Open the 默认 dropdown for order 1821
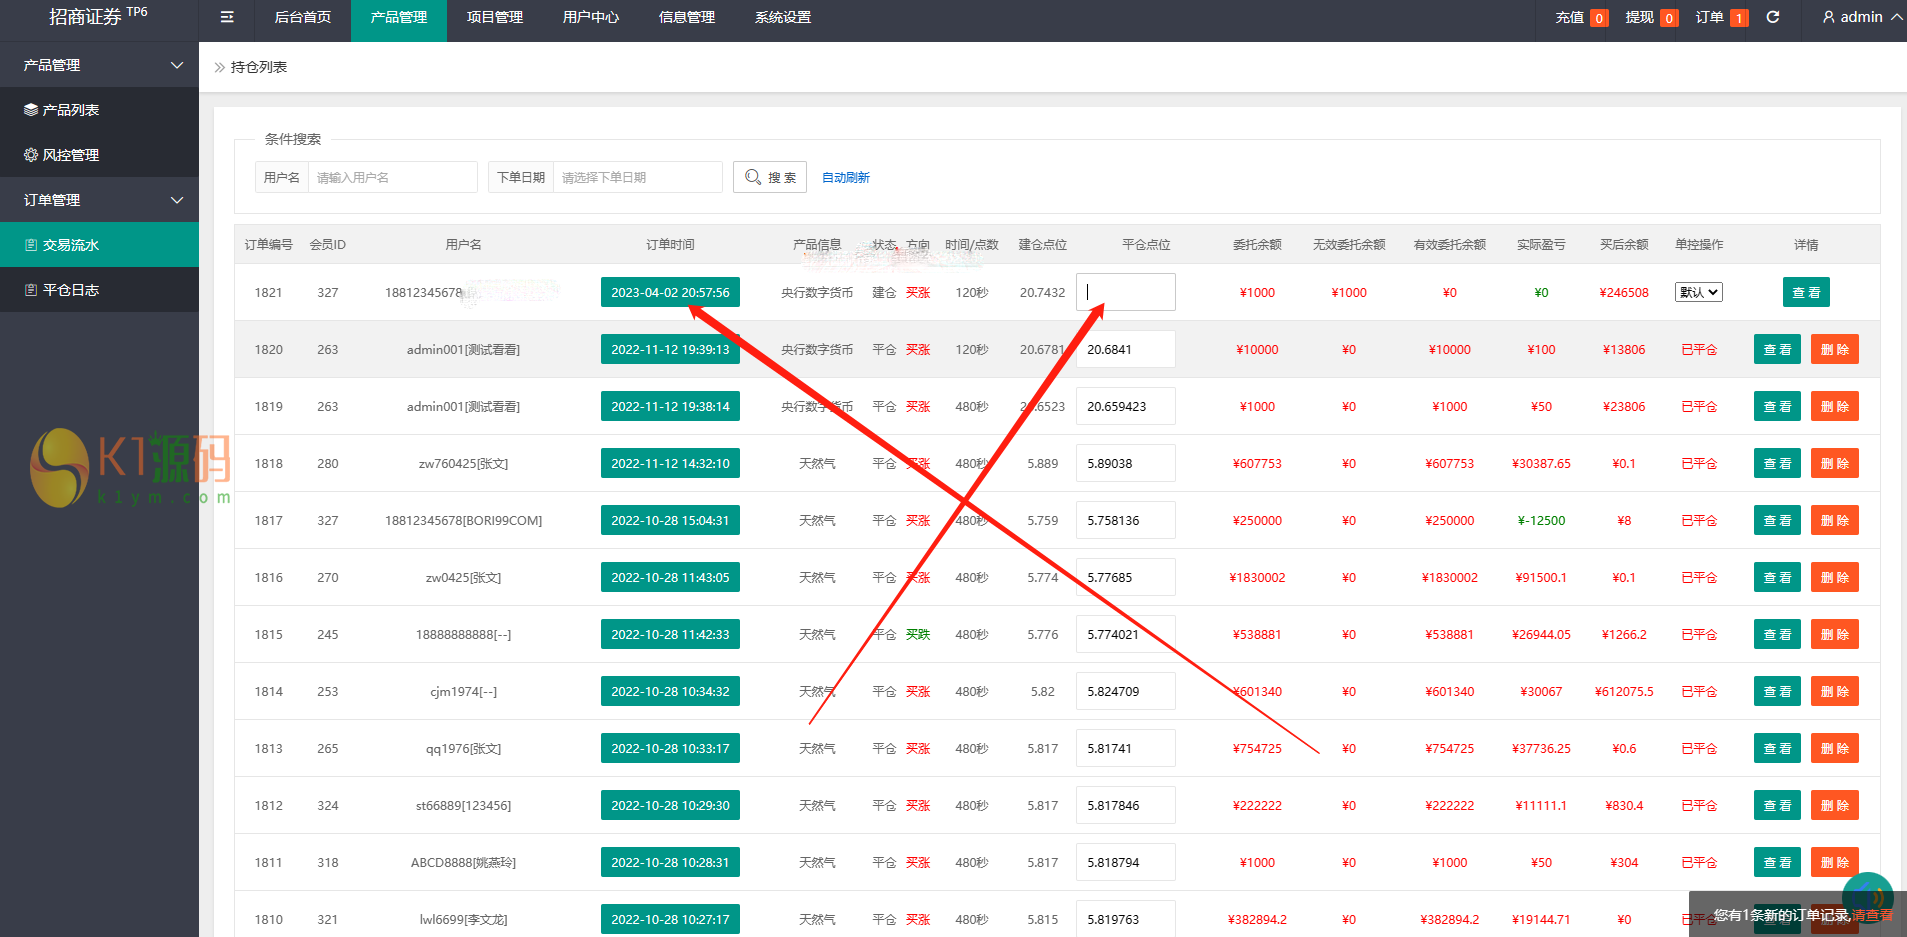This screenshot has height=937, width=1907. (x=1698, y=292)
